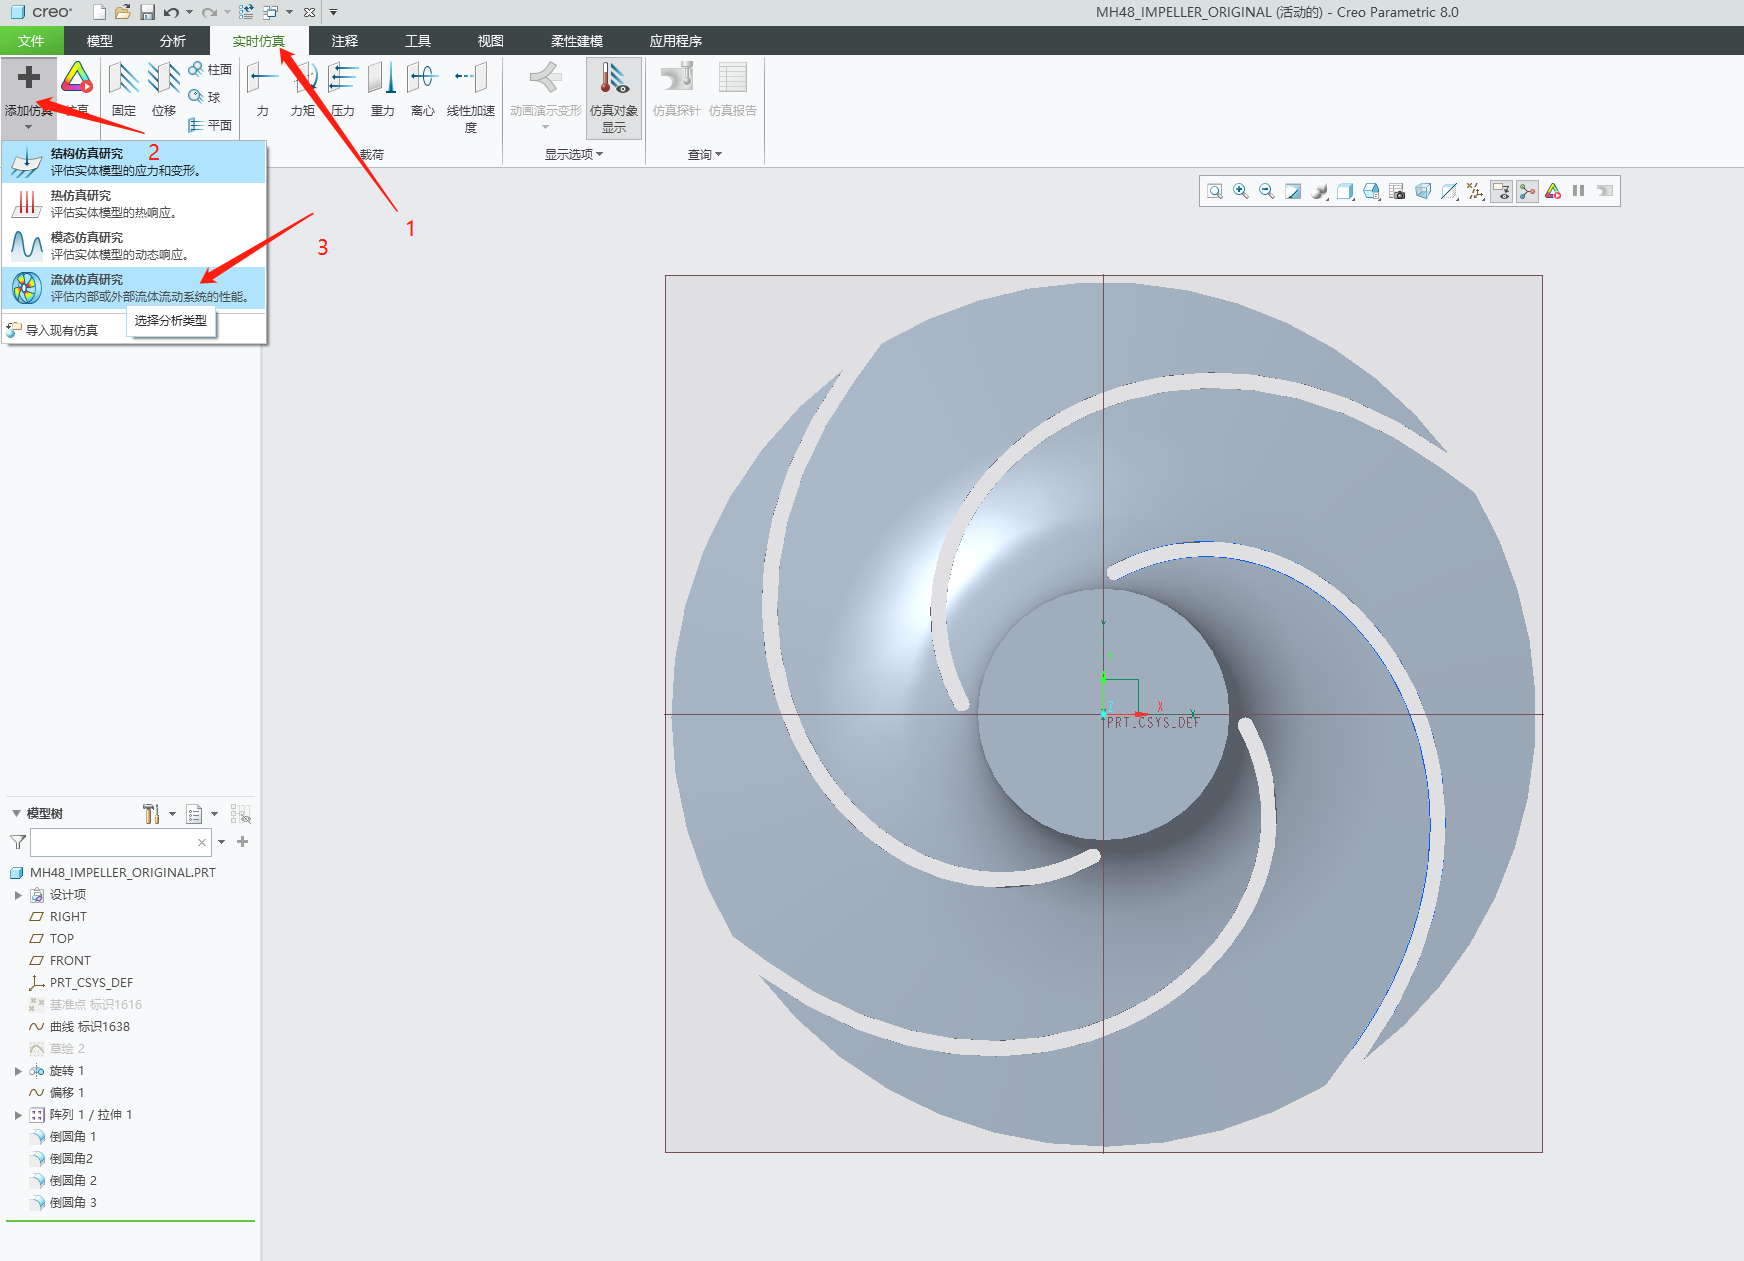Select the FRONT datum plane in tree
The width and height of the screenshot is (1744, 1261).
[70, 961]
